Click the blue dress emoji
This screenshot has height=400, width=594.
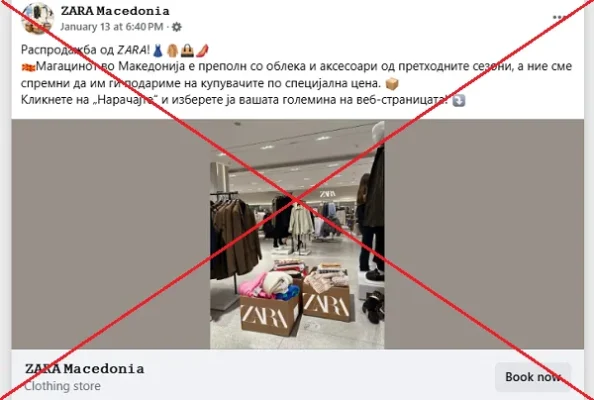pyautogui.click(x=158, y=50)
